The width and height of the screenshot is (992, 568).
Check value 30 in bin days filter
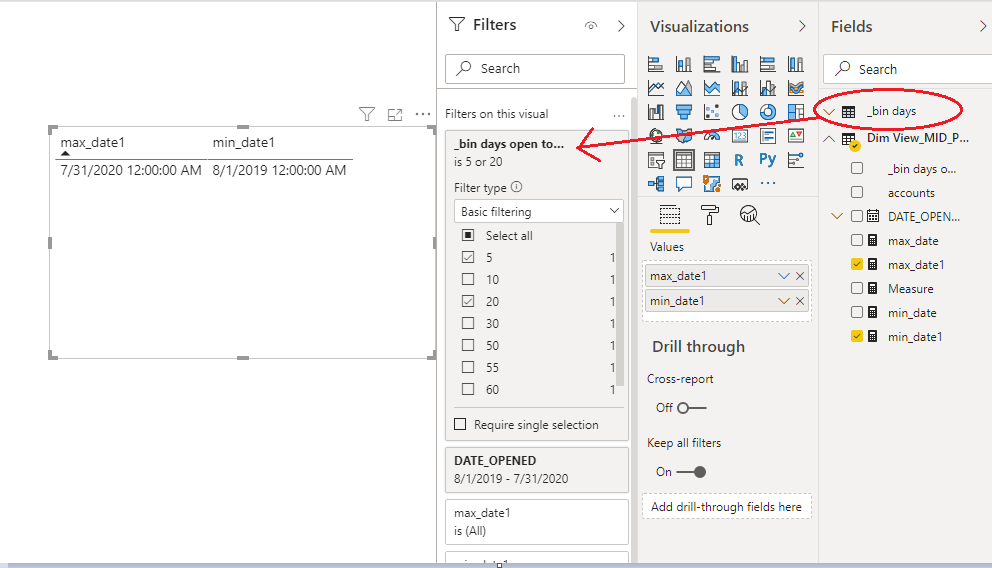tap(468, 323)
